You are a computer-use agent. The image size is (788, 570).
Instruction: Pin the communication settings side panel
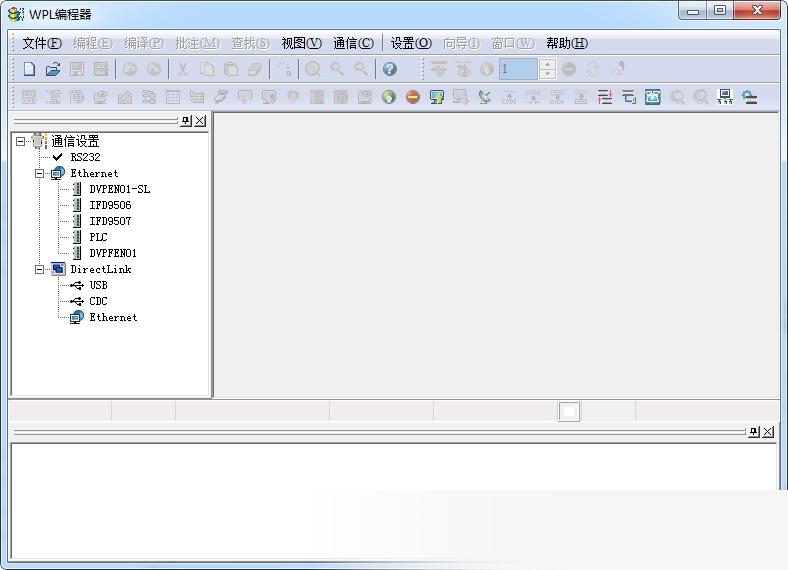pos(186,121)
